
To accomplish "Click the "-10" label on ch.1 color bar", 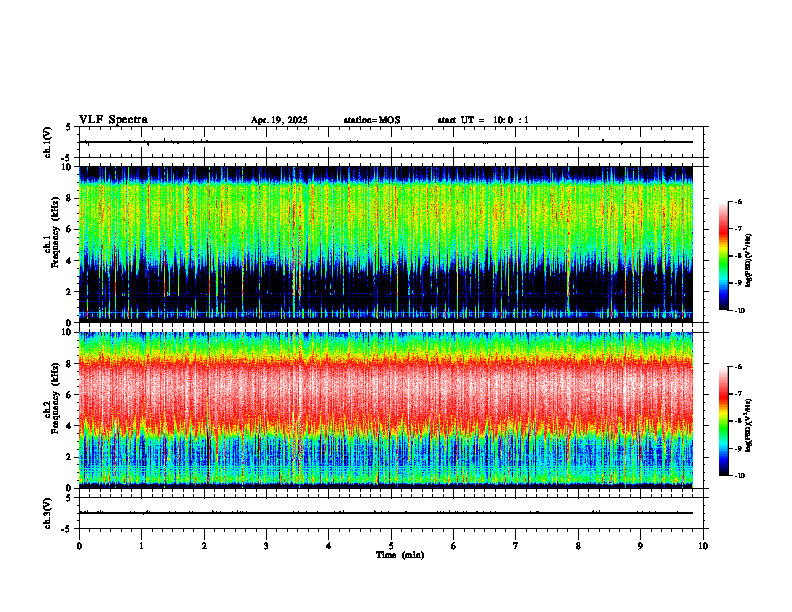I will coord(739,311).
